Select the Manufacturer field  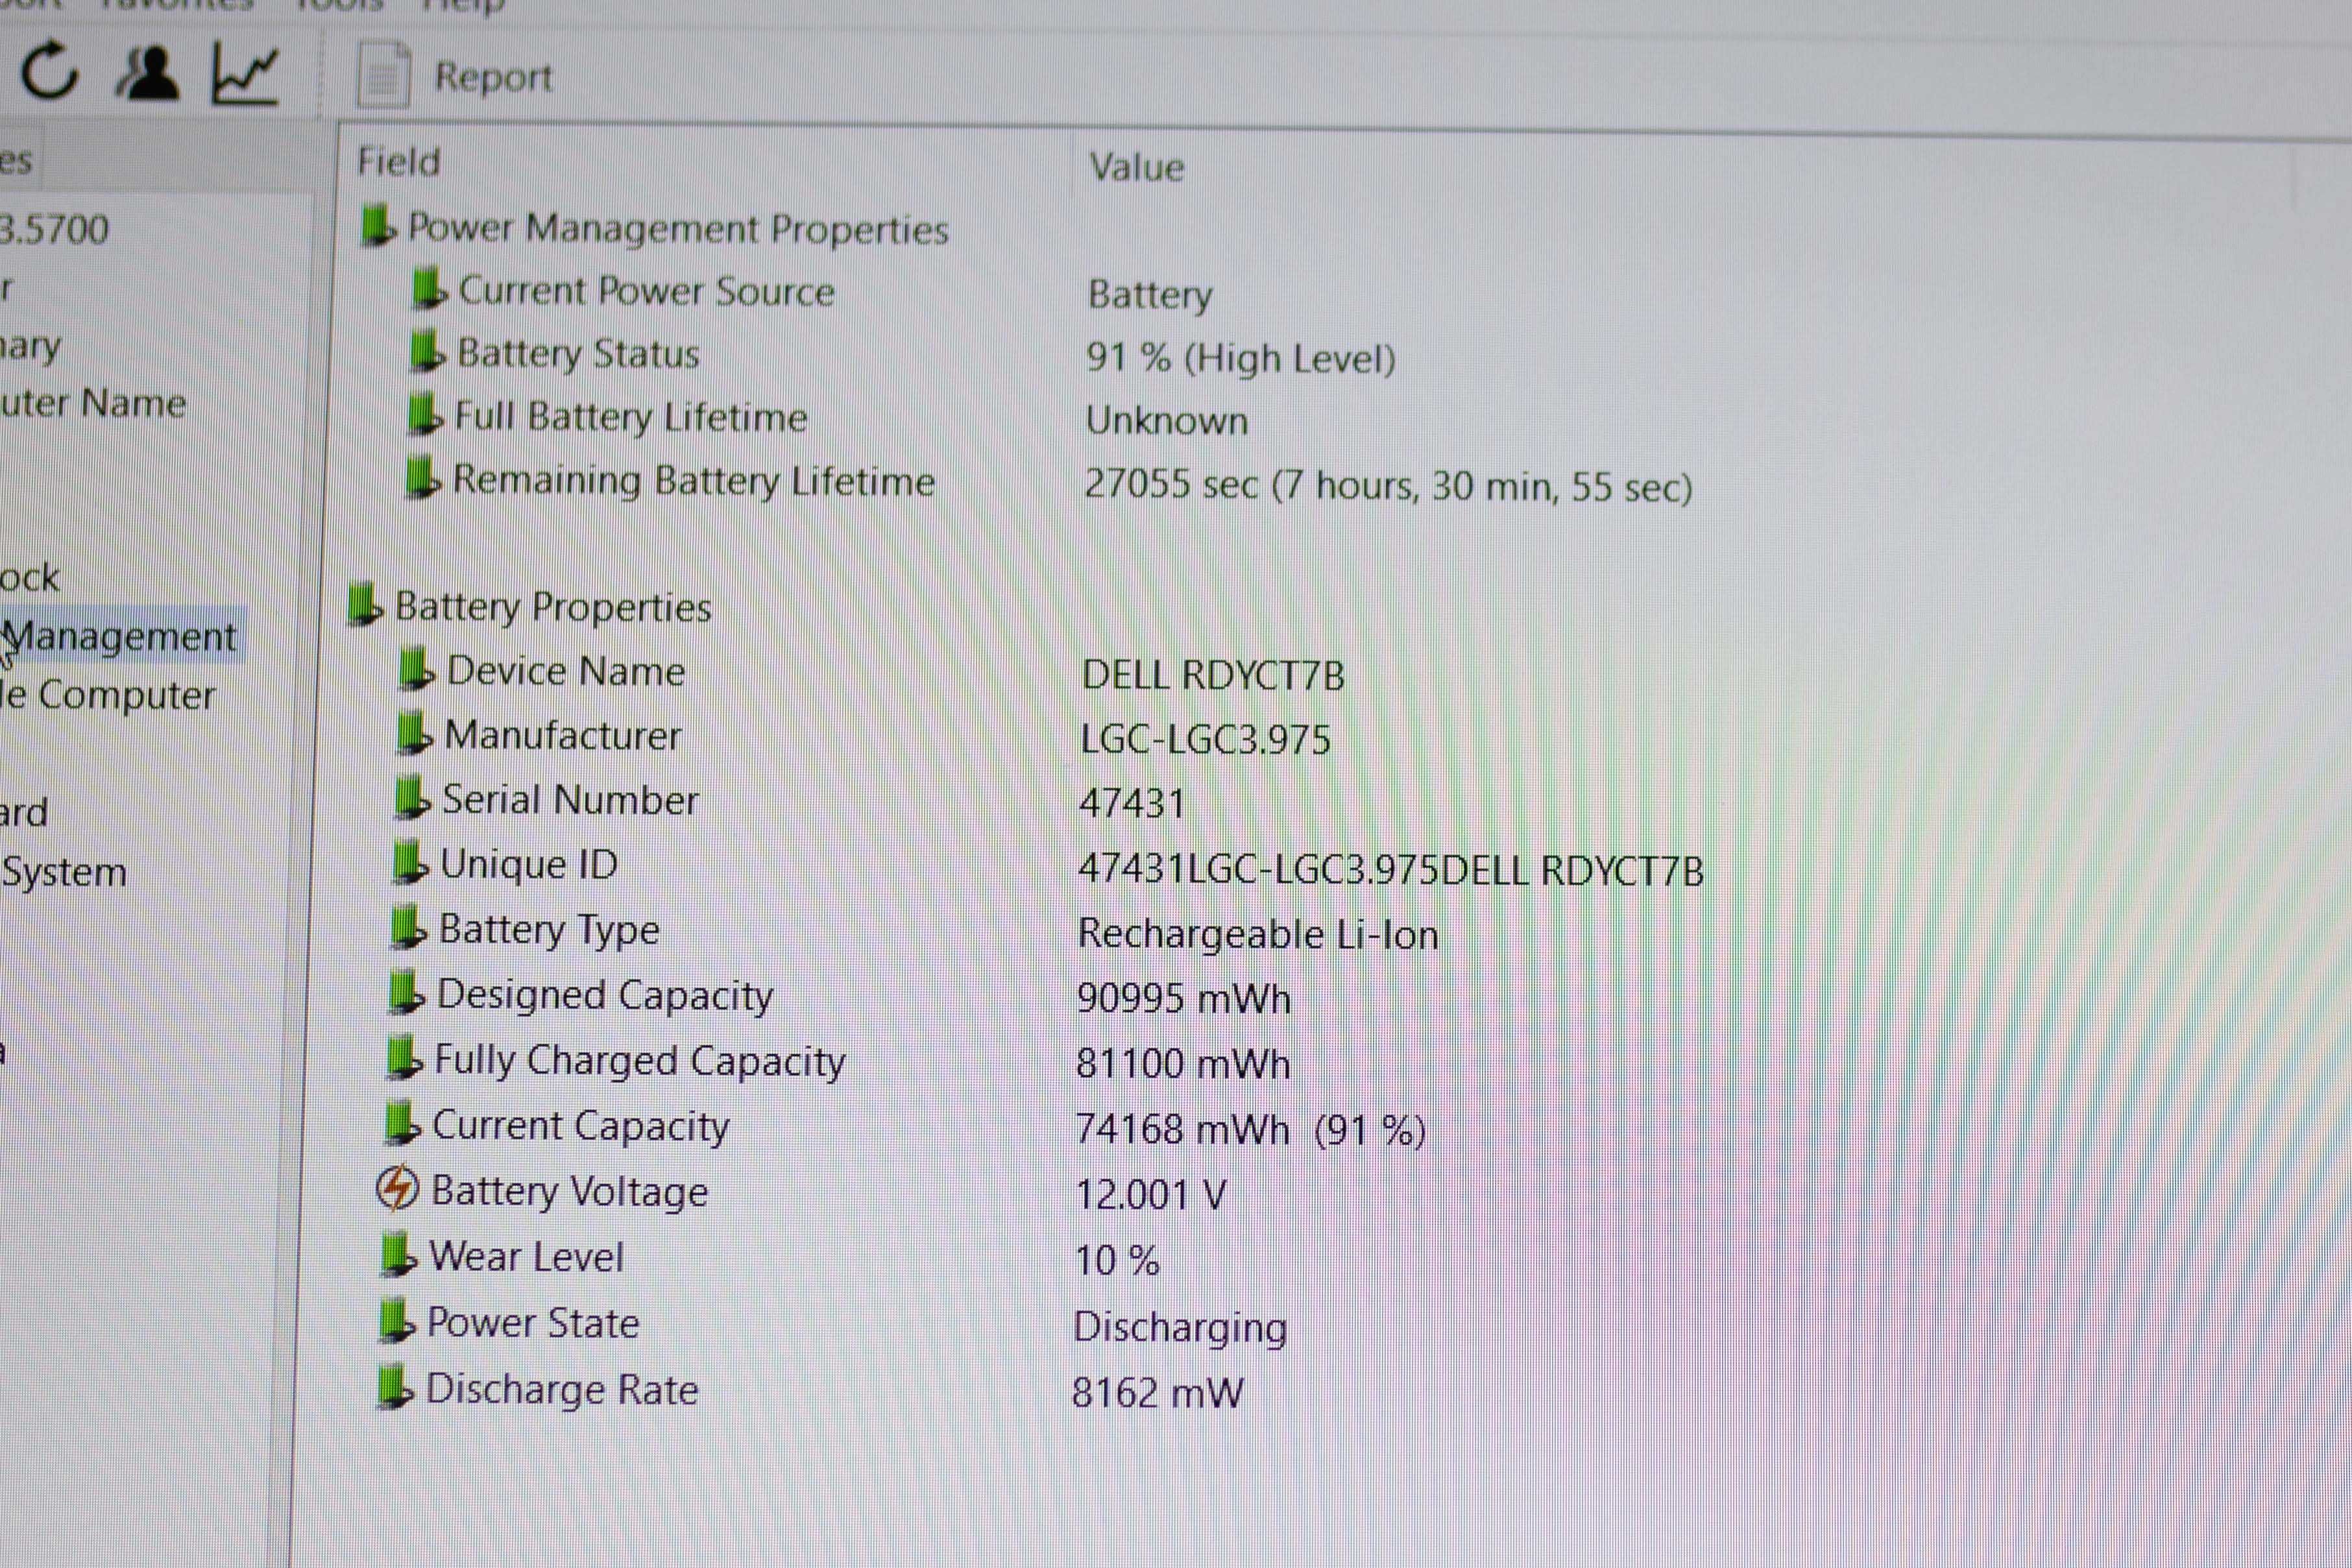click(563, 736)
